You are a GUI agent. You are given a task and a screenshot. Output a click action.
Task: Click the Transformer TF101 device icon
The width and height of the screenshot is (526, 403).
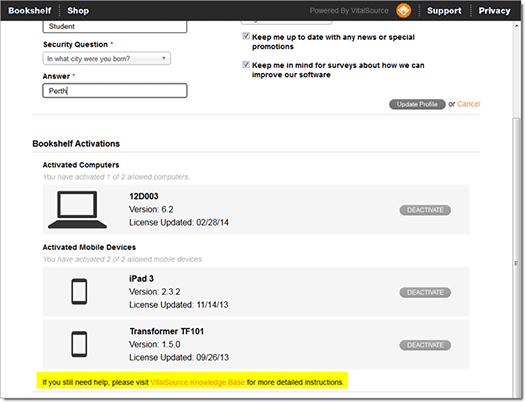79,344
